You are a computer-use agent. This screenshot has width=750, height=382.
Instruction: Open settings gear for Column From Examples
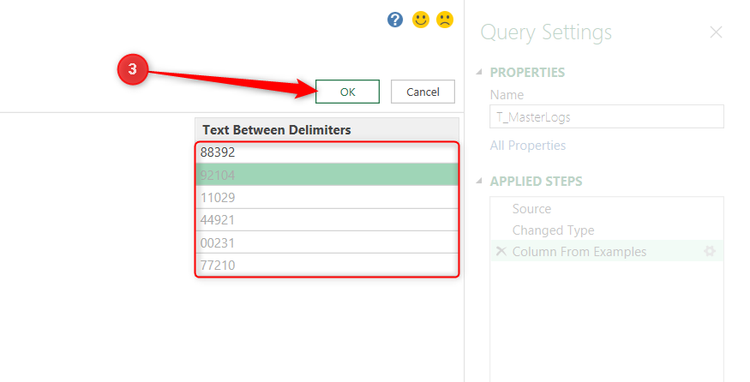tap(710, 251)
